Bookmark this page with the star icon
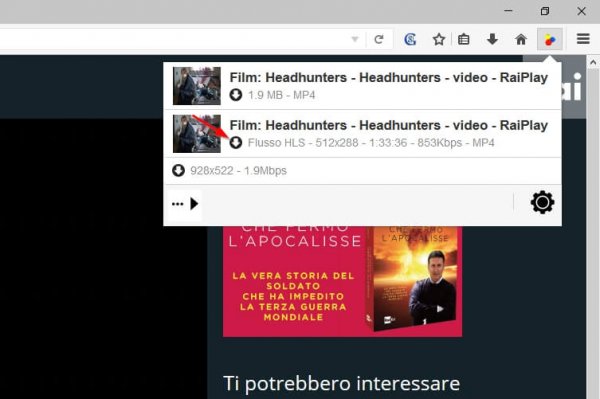Viewport: 600px width, 399px height. [439, 39]
